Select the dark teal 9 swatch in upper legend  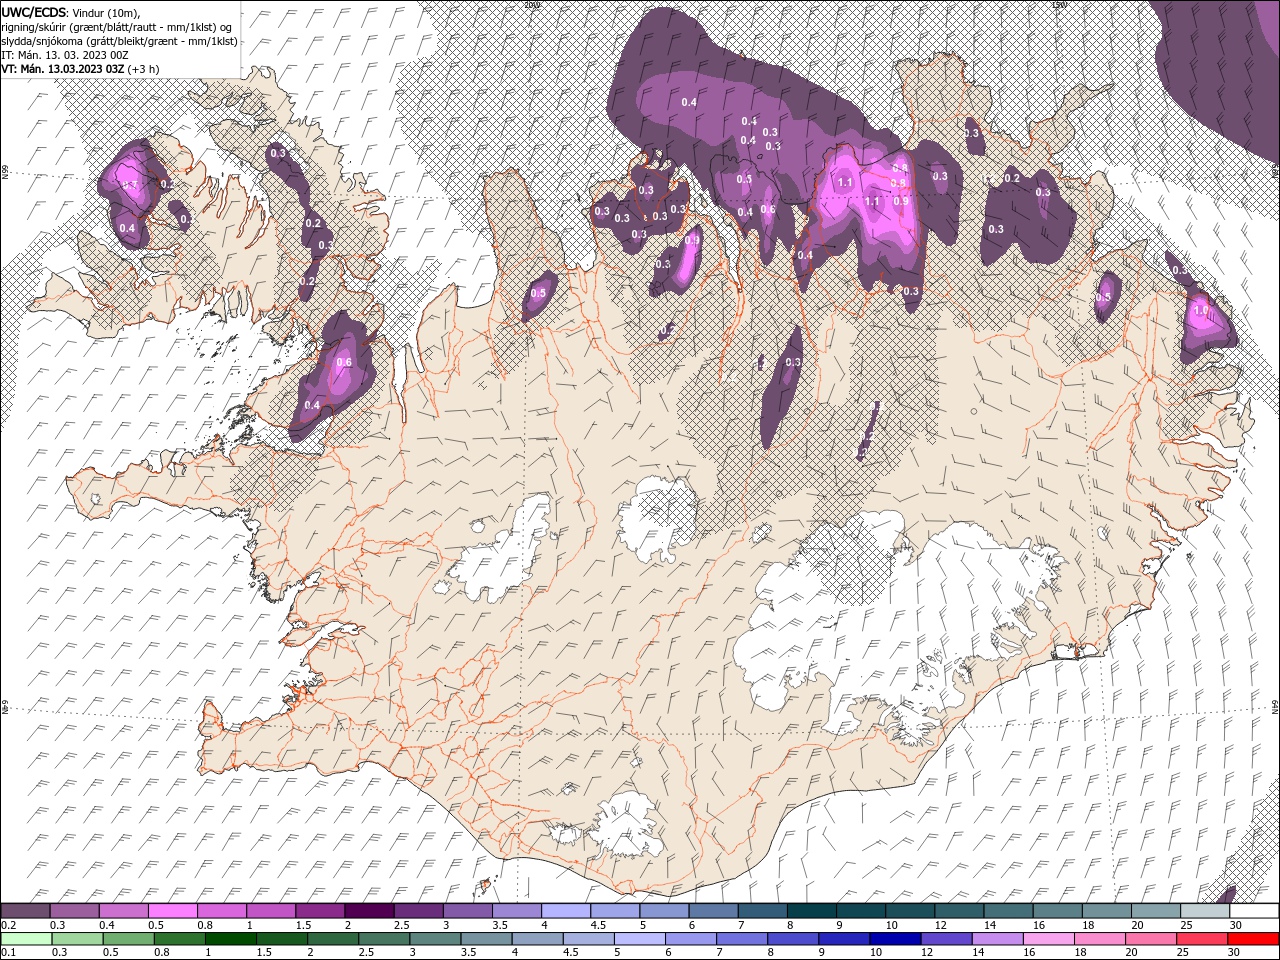pos(860,911)
